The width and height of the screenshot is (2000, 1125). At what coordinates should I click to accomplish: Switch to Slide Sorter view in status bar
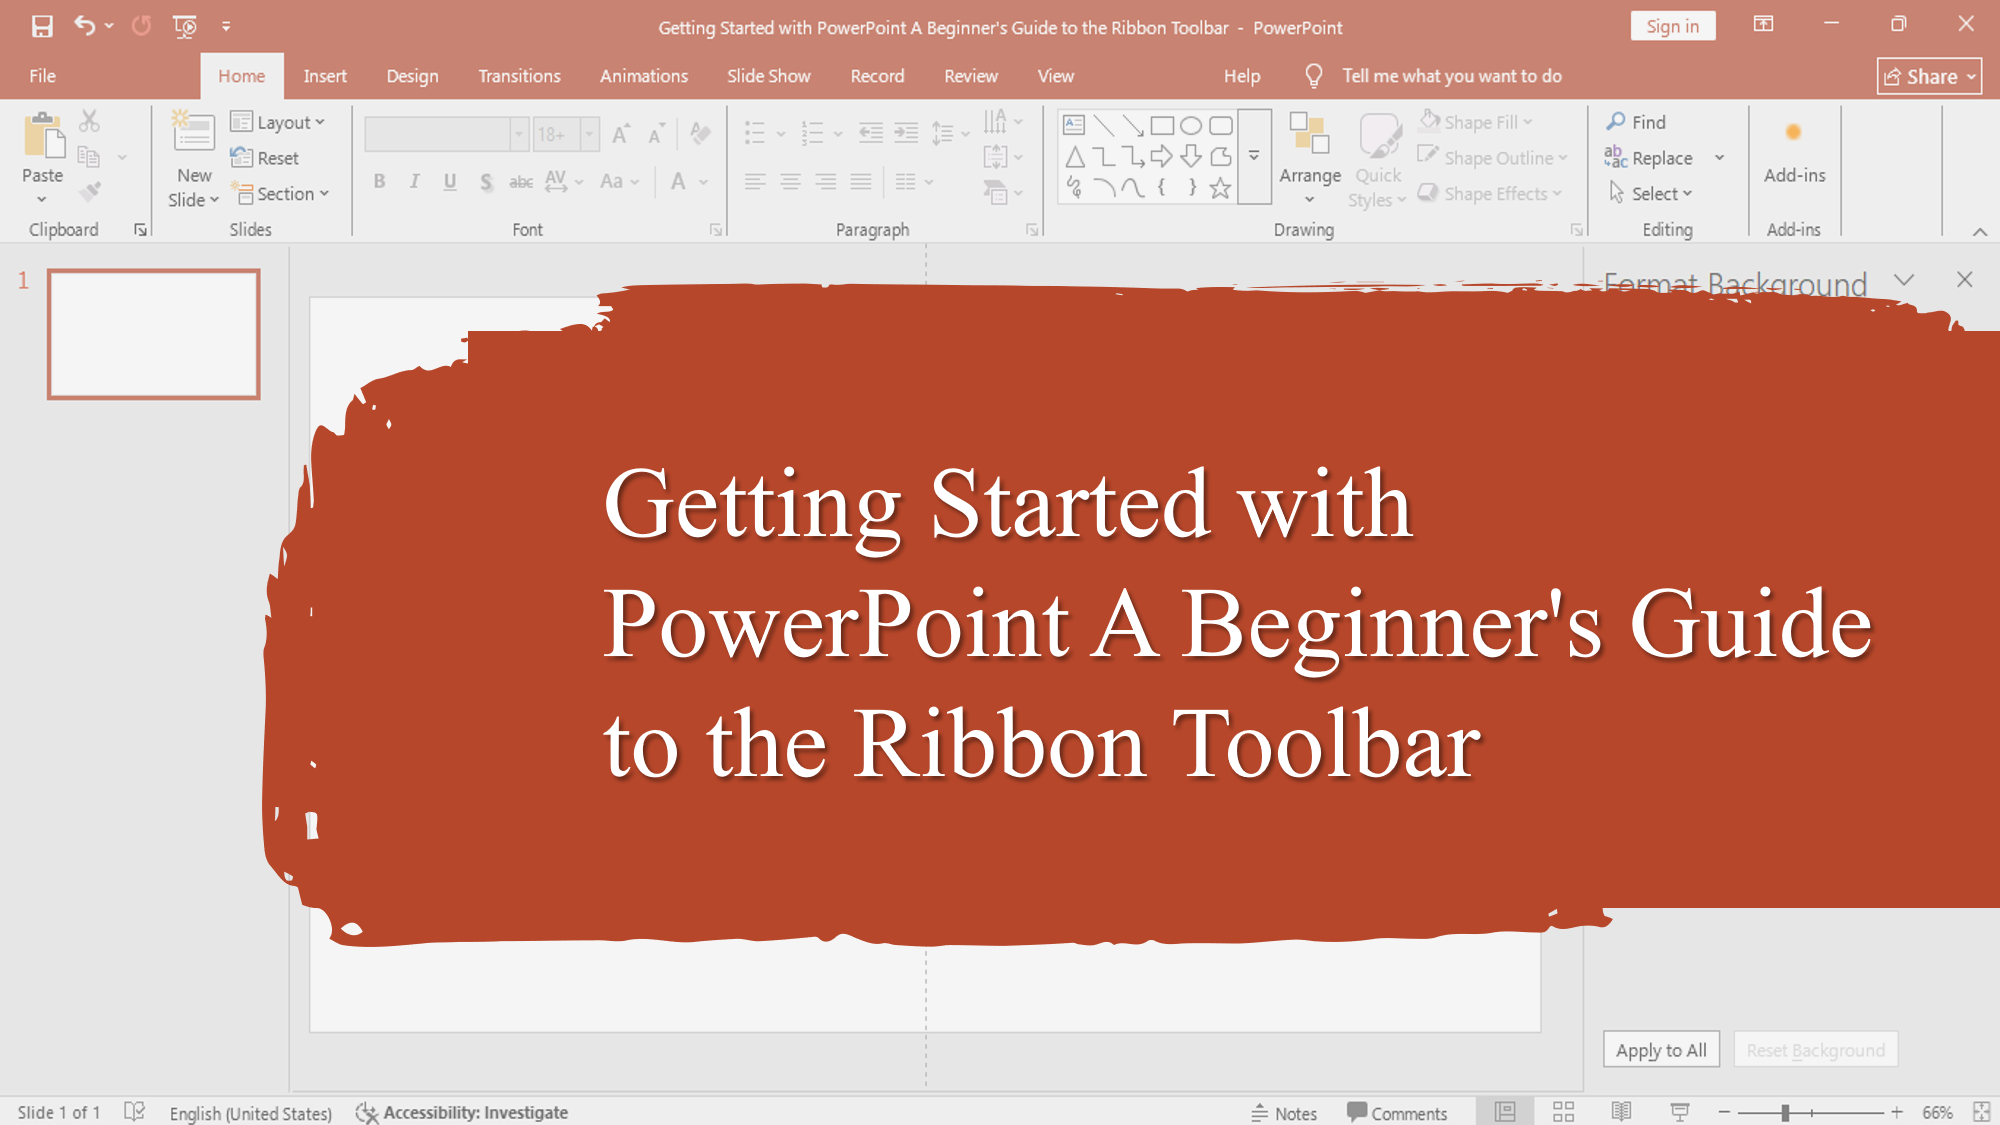1563,1111
